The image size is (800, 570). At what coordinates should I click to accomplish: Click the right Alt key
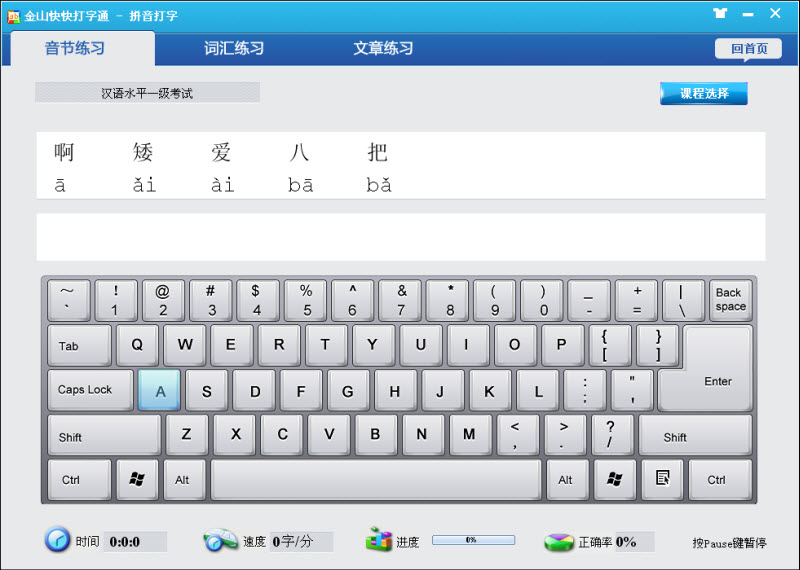pyautogui.click(x=567, y=479)
